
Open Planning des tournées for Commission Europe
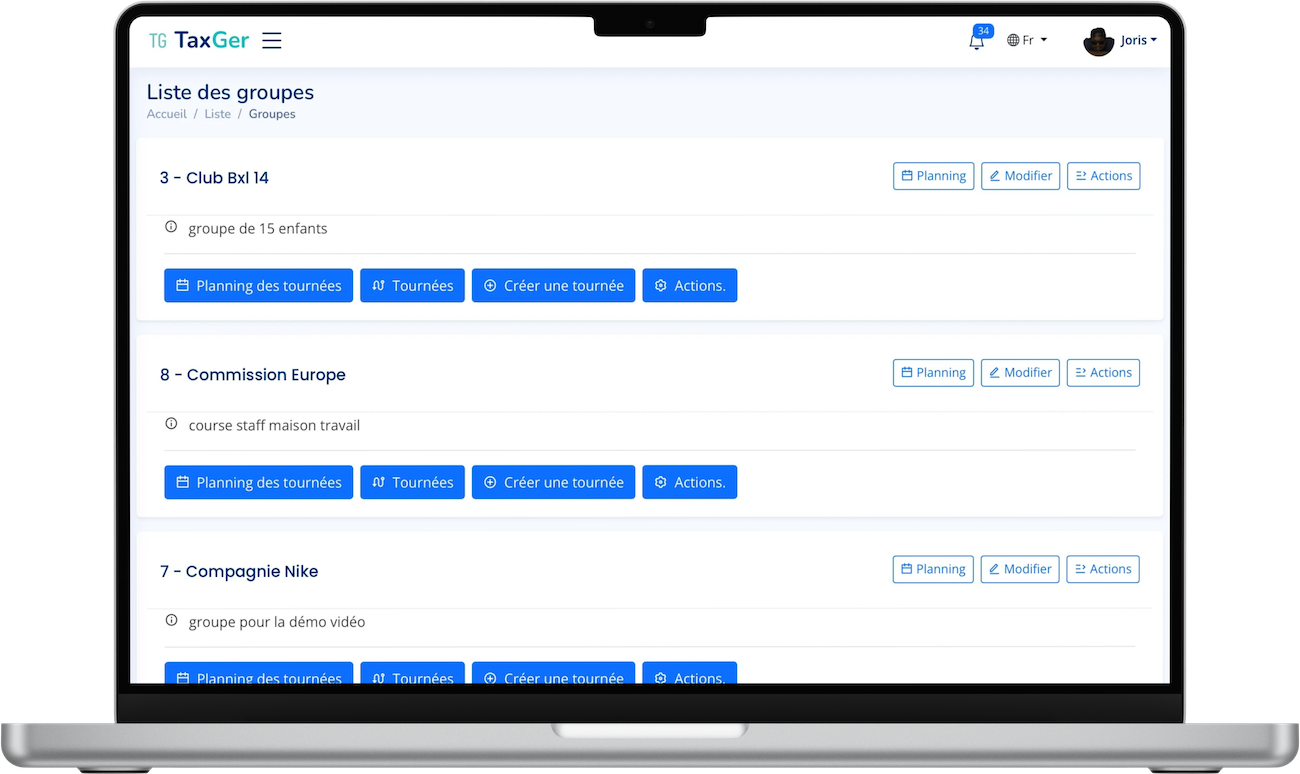pyautogui.click(x=258, y=482)
